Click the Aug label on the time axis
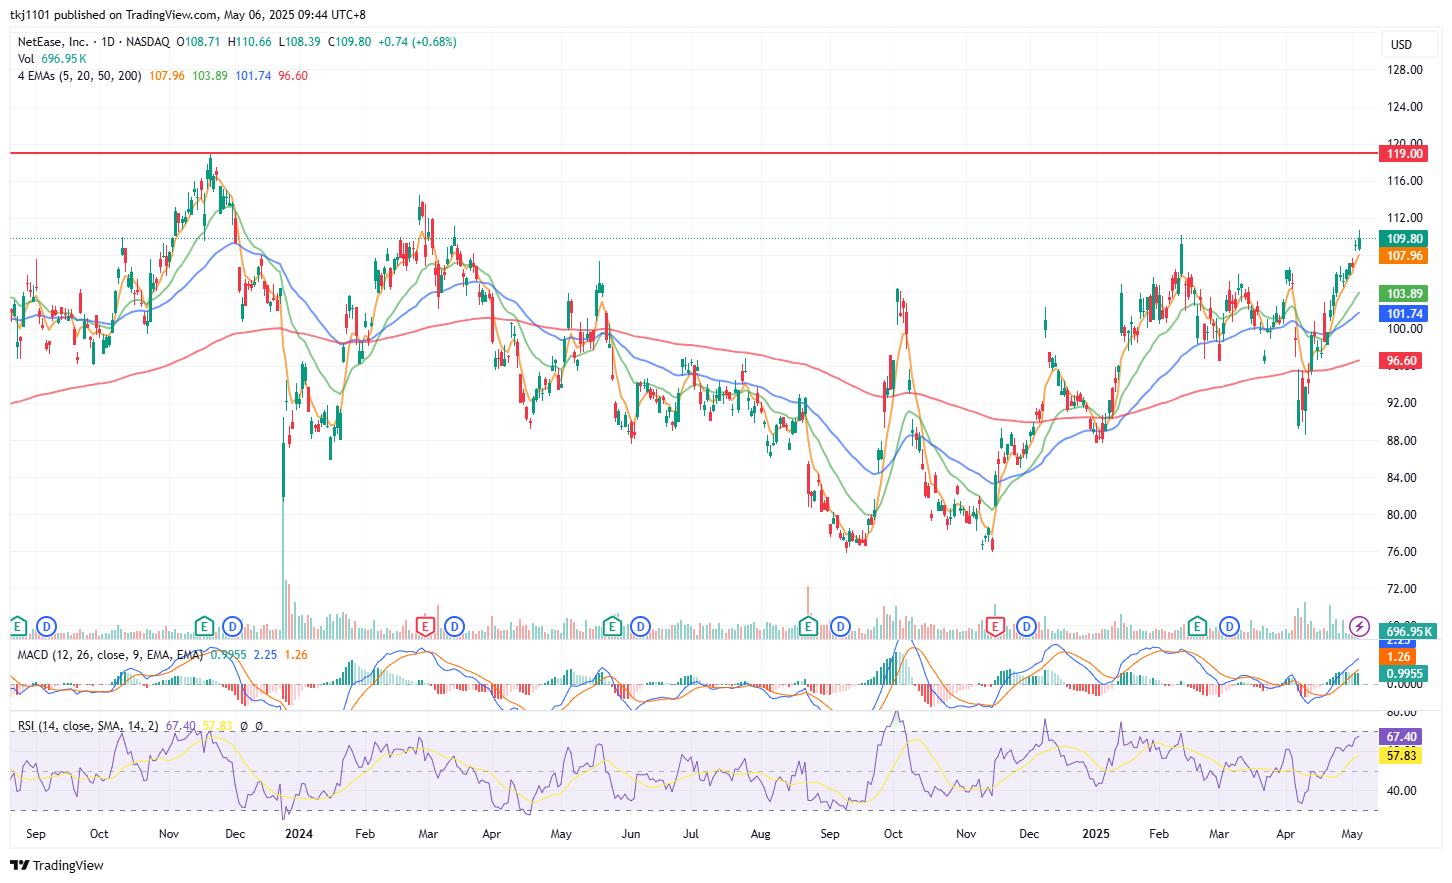Screen dimensions: 1452x883 (x=760, y=834)
